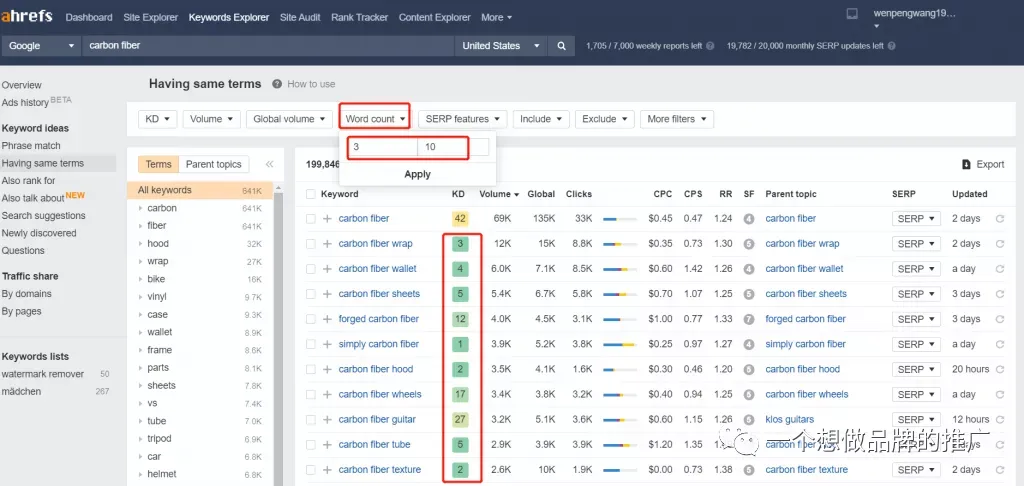Click SF badge in forged carbon fiber row
Viewport: 1024px width, 486px height.
749,319
